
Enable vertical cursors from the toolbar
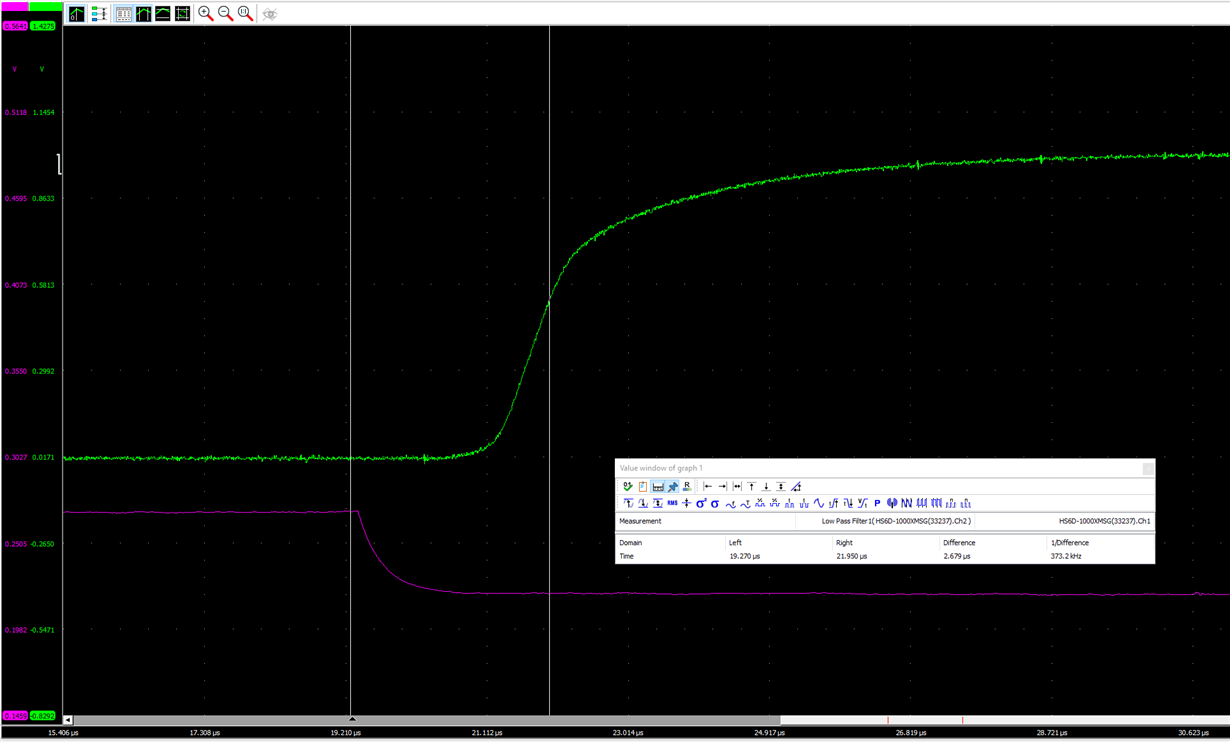point(145,13)
